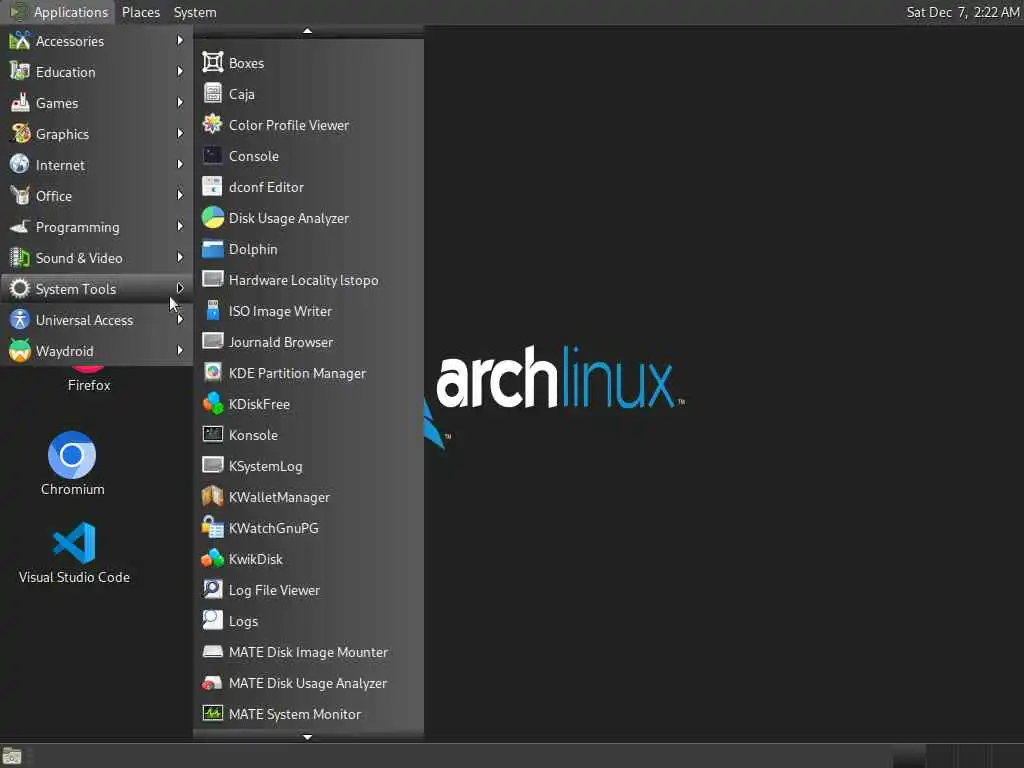
Task: Open dconf Editor icon
Action: pyautogui.click(x=213, y=186)
